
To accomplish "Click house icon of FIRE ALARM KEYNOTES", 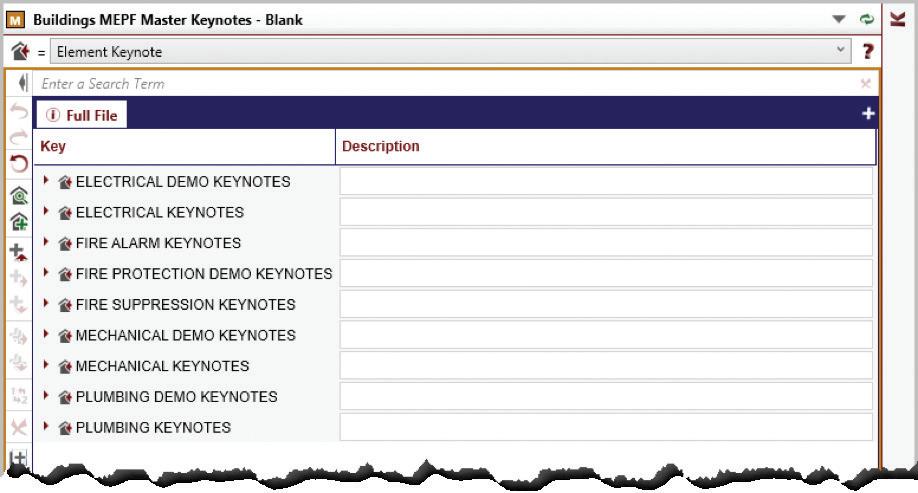I will [x=64, y=244].
